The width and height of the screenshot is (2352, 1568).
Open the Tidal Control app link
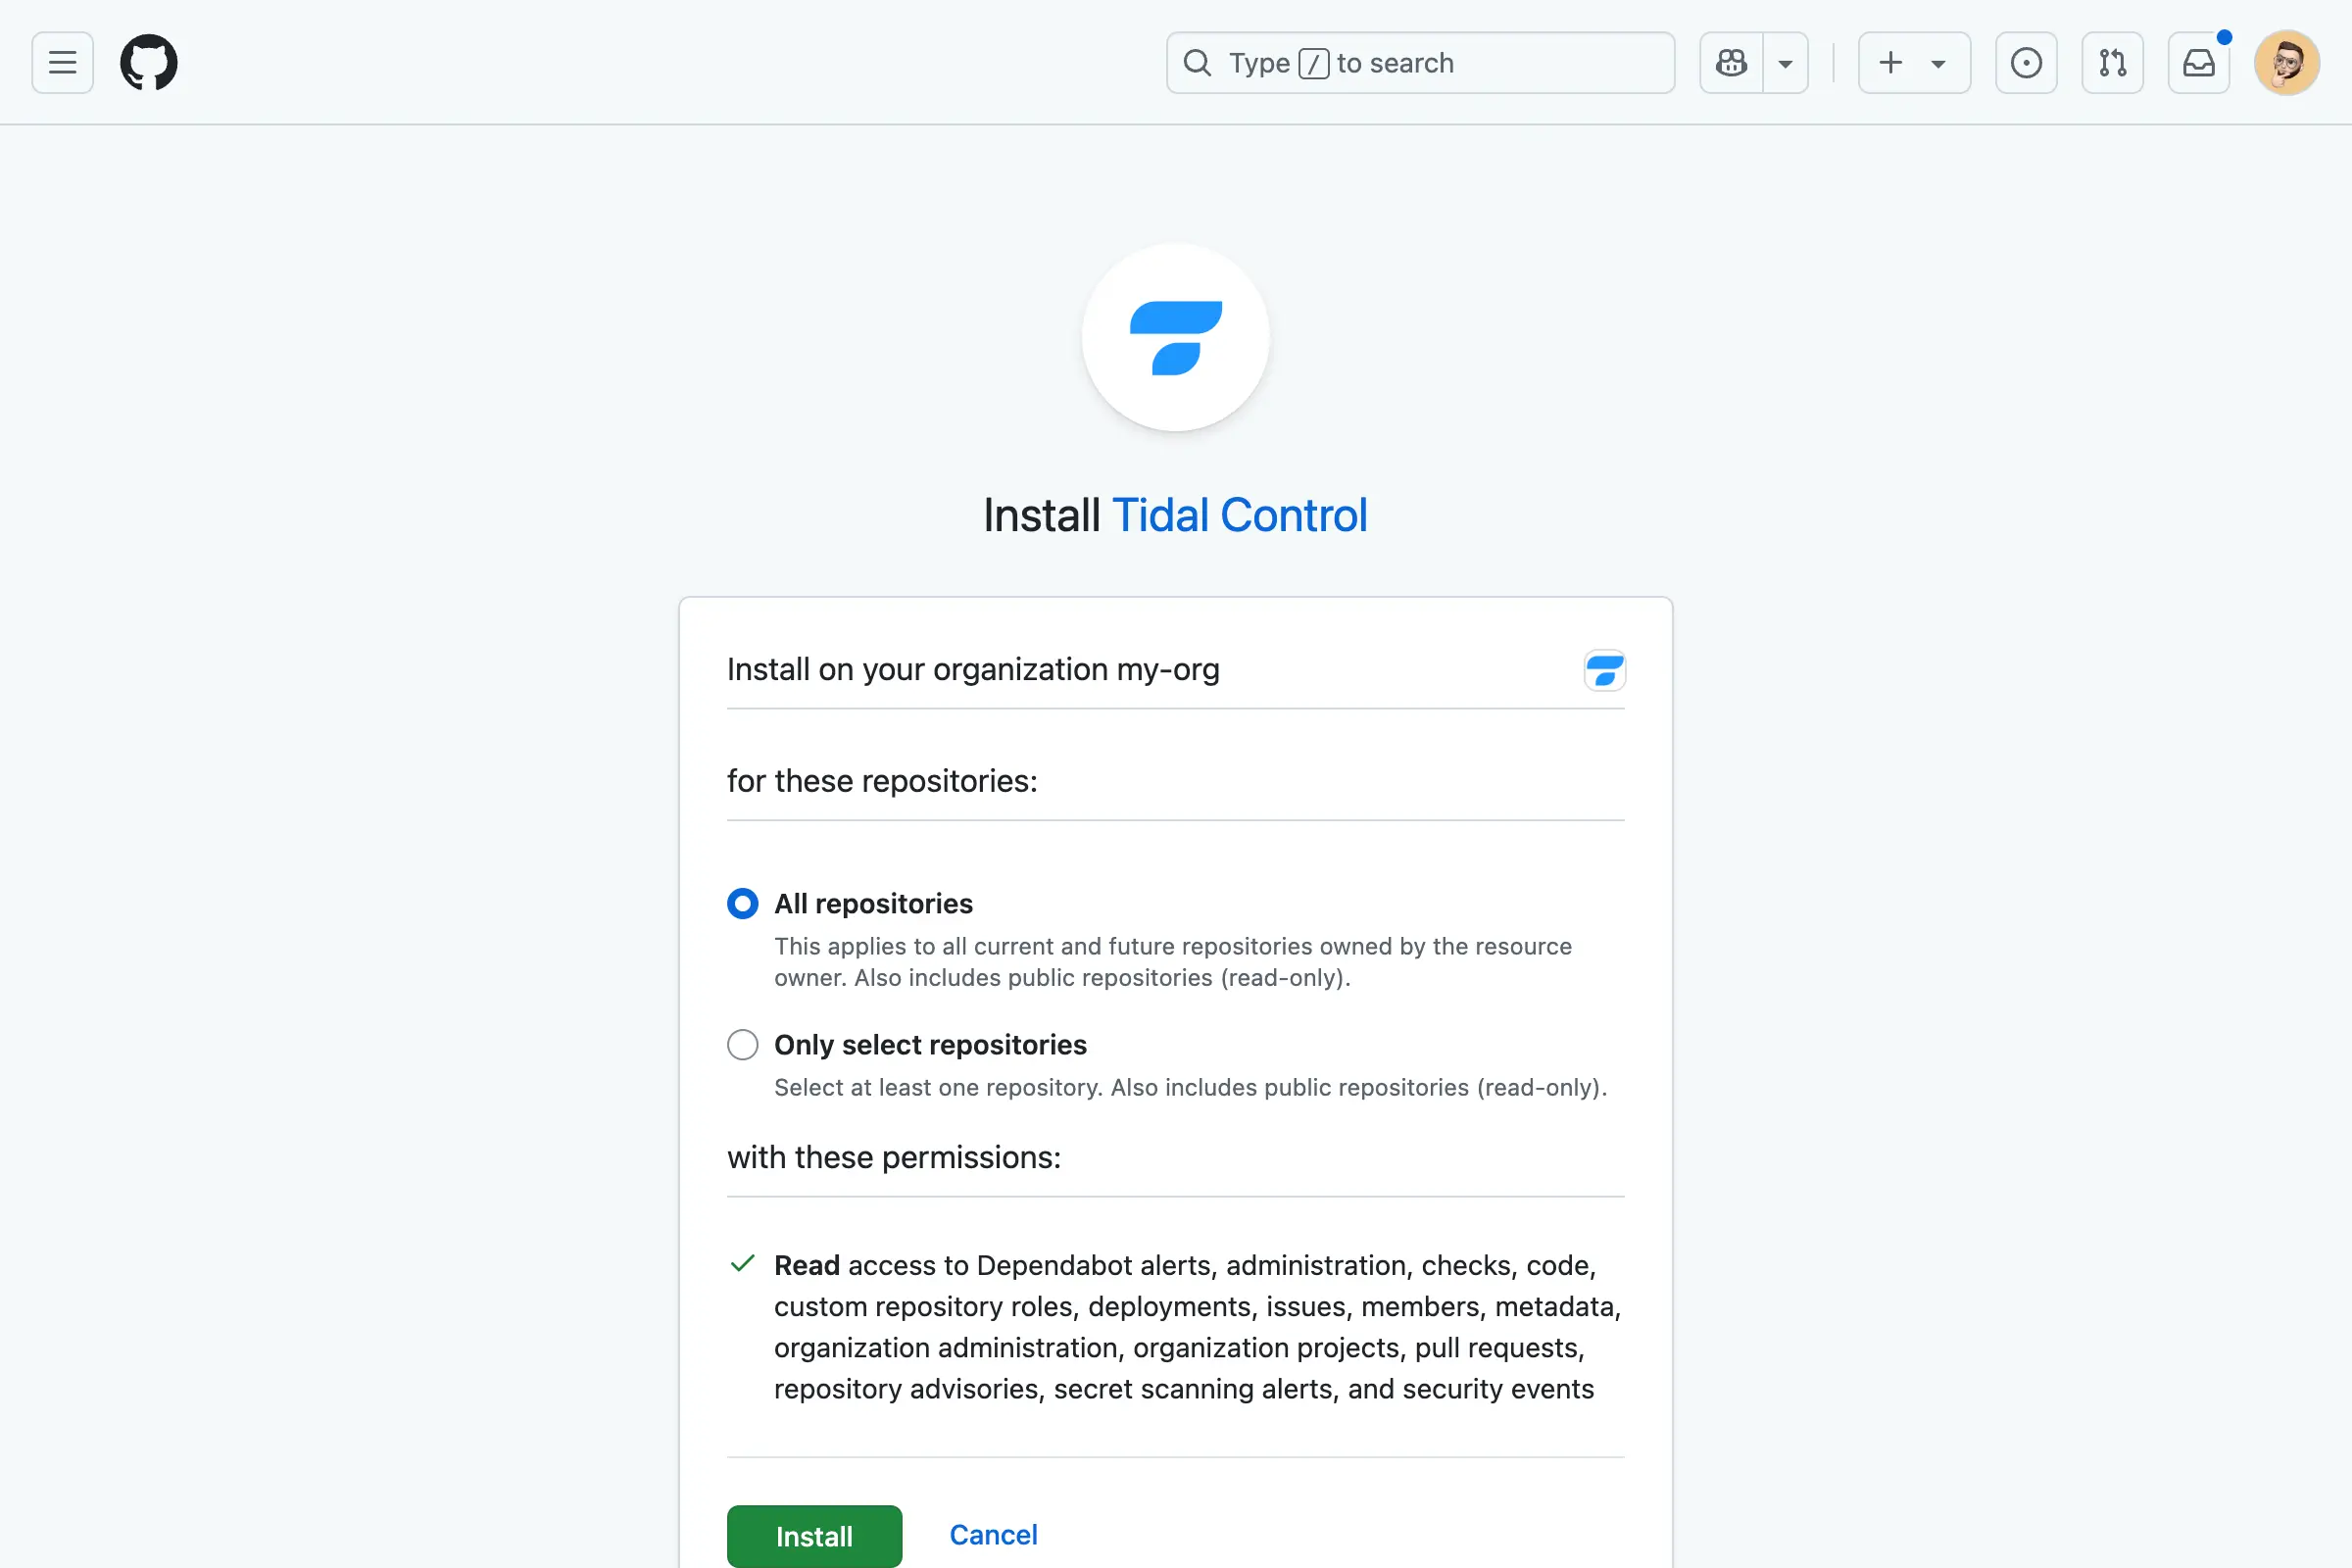pos(1239,515)
